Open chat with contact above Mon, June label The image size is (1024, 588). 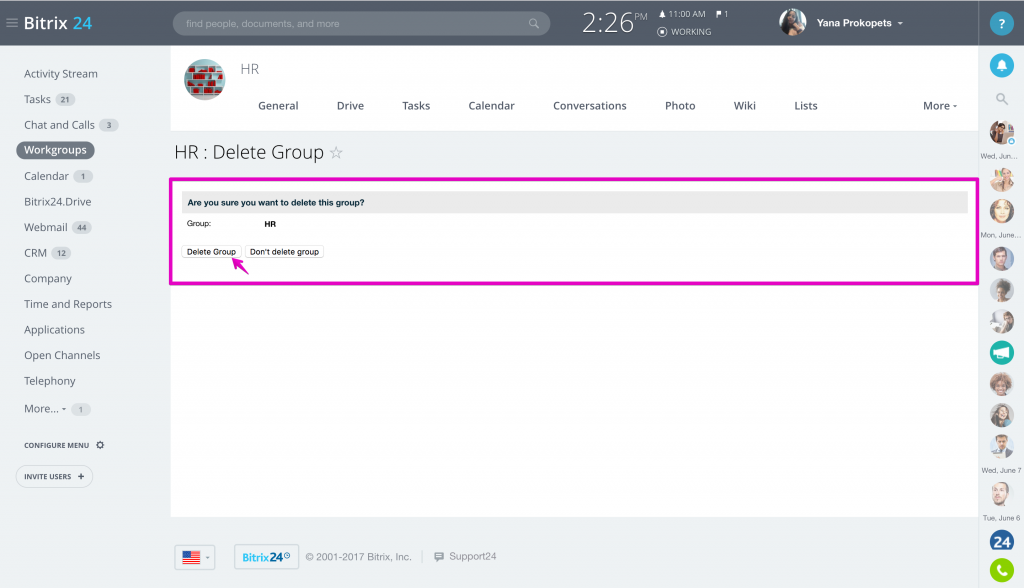(x=1001, y=212)
